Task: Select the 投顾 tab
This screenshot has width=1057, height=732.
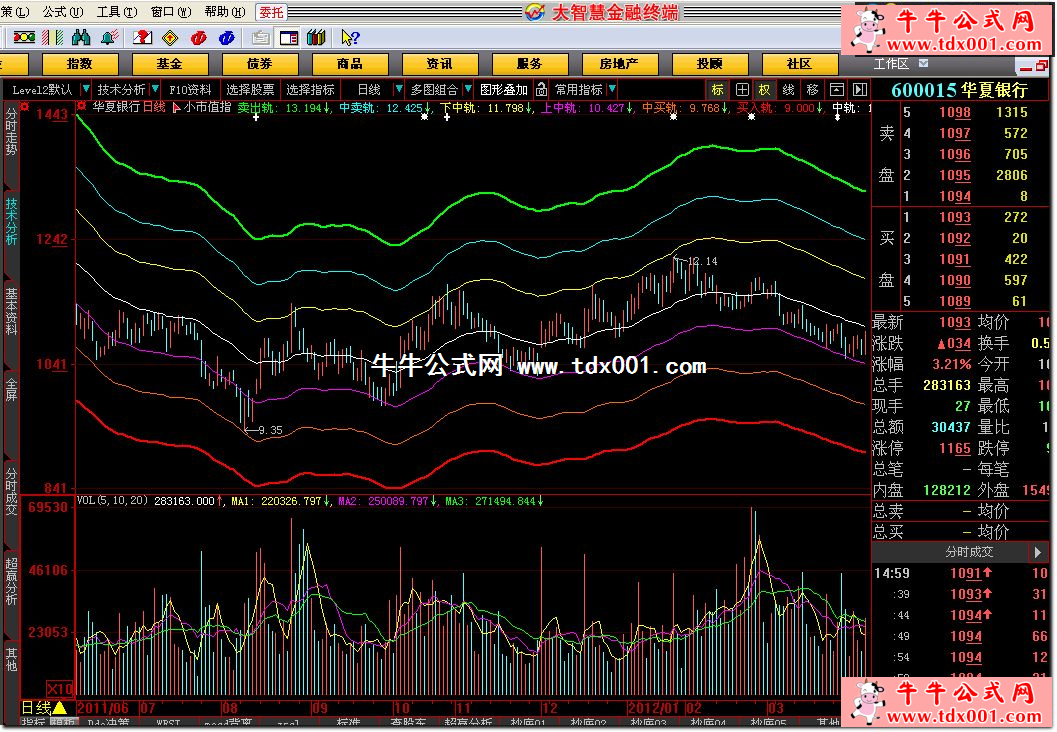Action: pos(709,64)
